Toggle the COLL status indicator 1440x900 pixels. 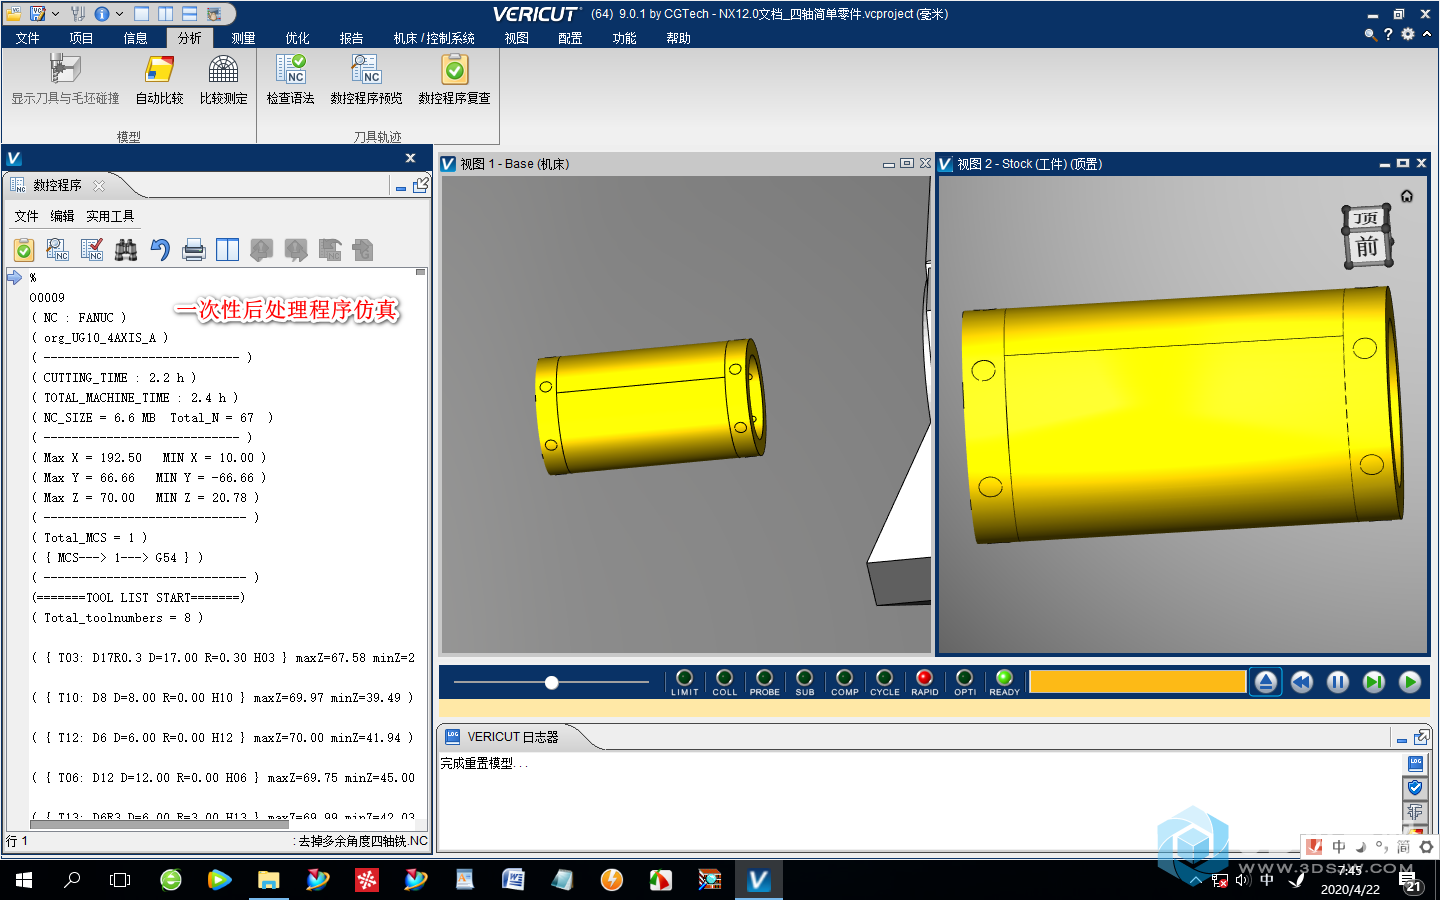(725, 682)
